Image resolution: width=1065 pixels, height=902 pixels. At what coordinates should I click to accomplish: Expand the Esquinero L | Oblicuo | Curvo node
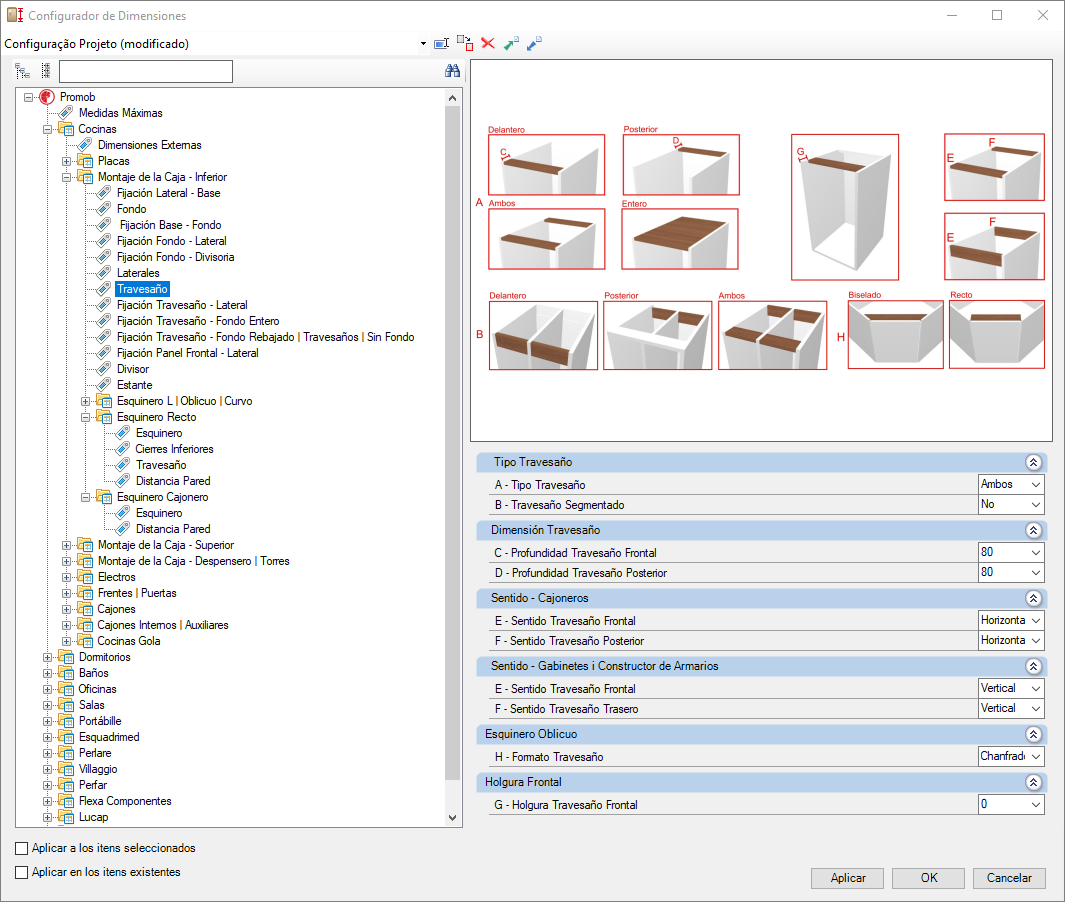click(x=86, y=401)
